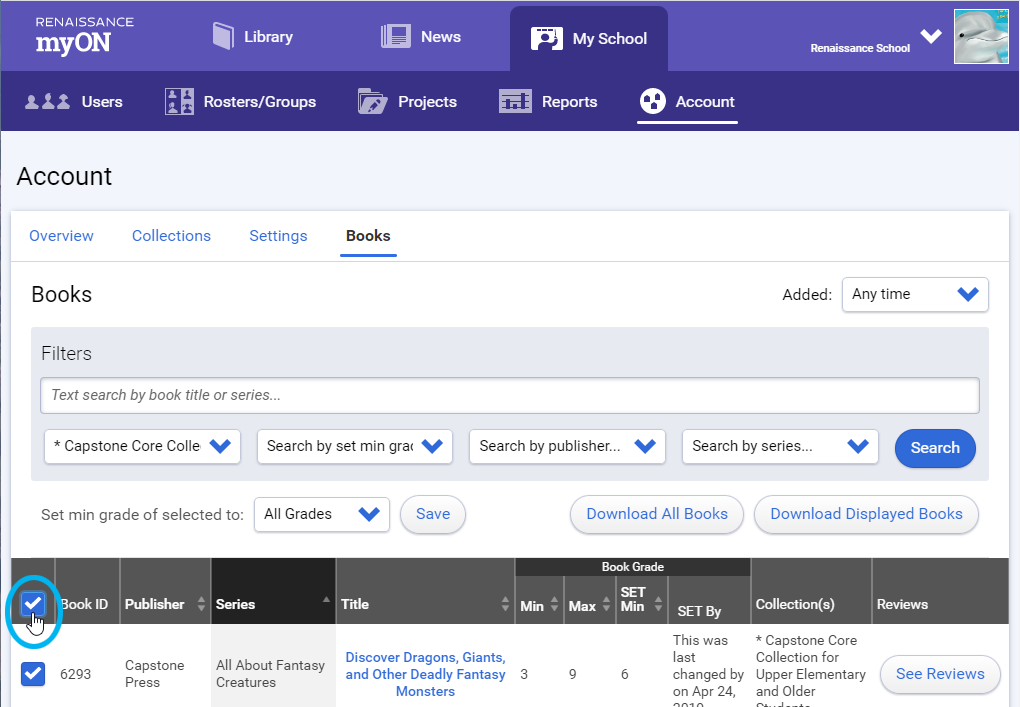Open the Search by publisher dropdown
The width and height of the screenshot is (1020, 707).
[567, 446]
